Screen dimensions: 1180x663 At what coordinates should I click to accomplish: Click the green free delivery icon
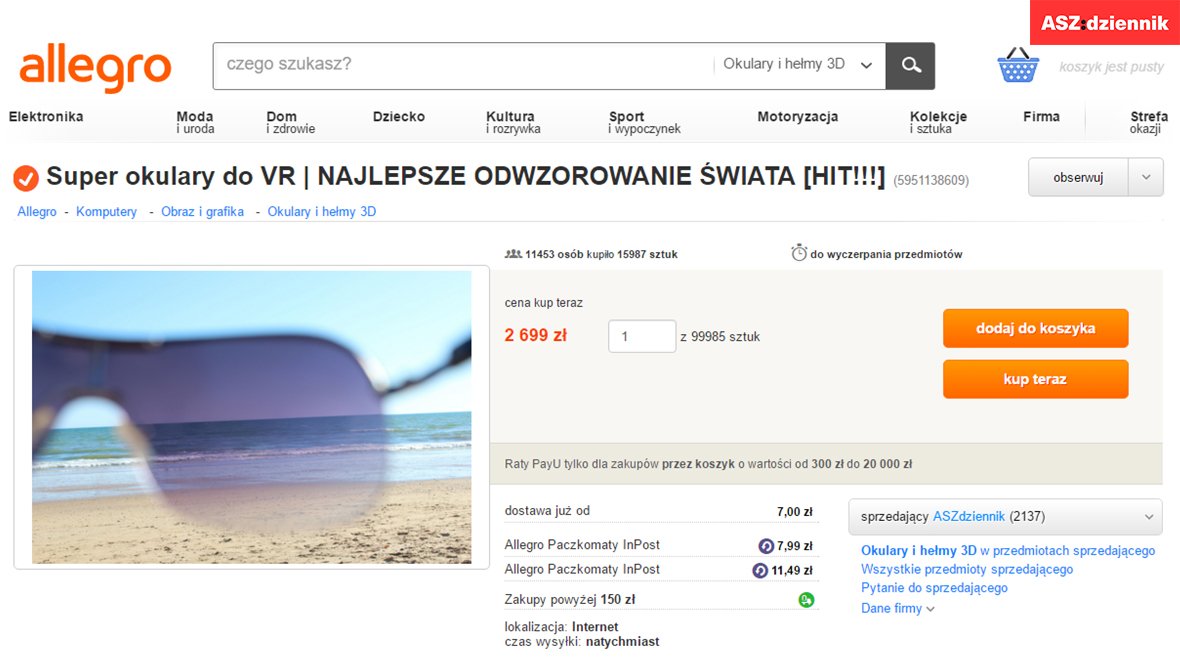[806, 600]
